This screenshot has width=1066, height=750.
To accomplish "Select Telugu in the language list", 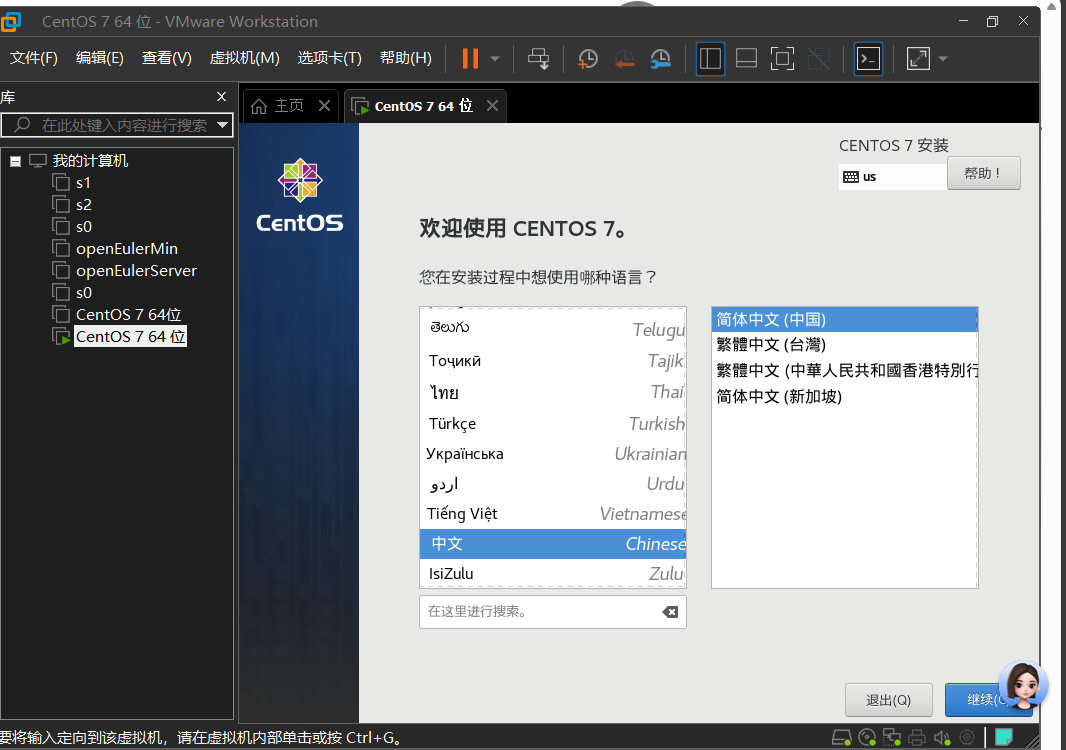I will coord(553,328).
